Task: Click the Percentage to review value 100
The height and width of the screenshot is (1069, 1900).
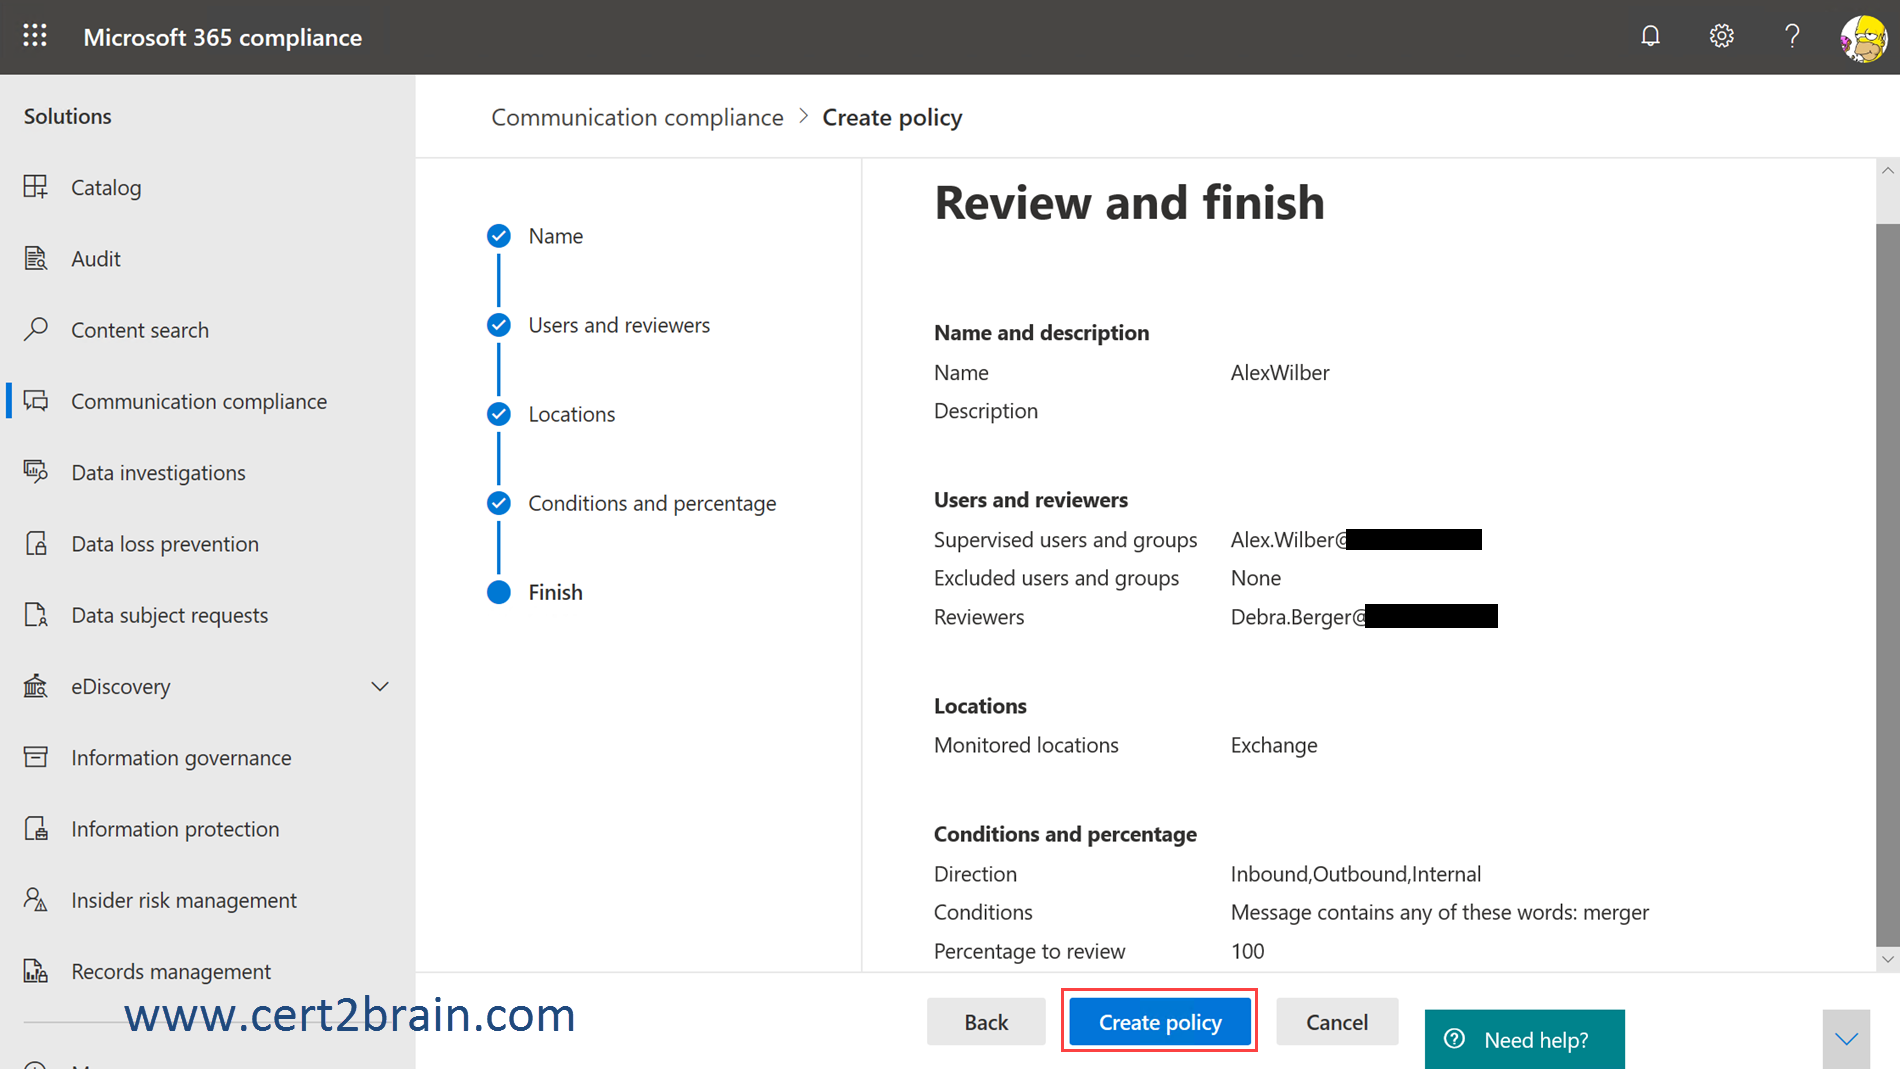Action: pos(1247,951)
